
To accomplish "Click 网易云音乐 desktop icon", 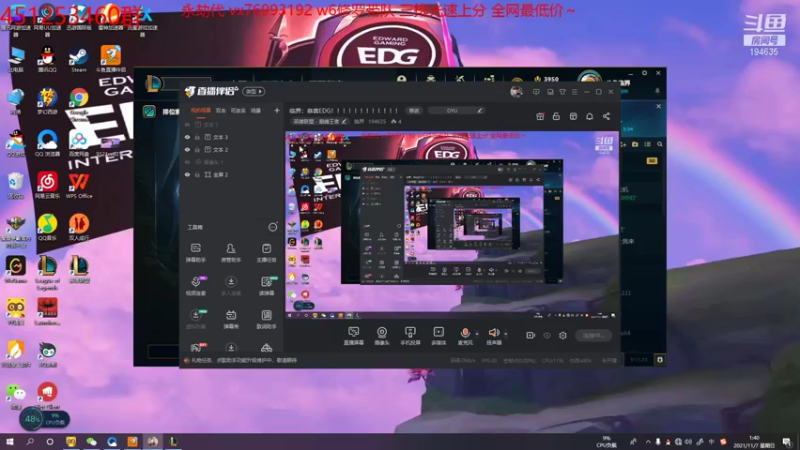I will point(47,186).
